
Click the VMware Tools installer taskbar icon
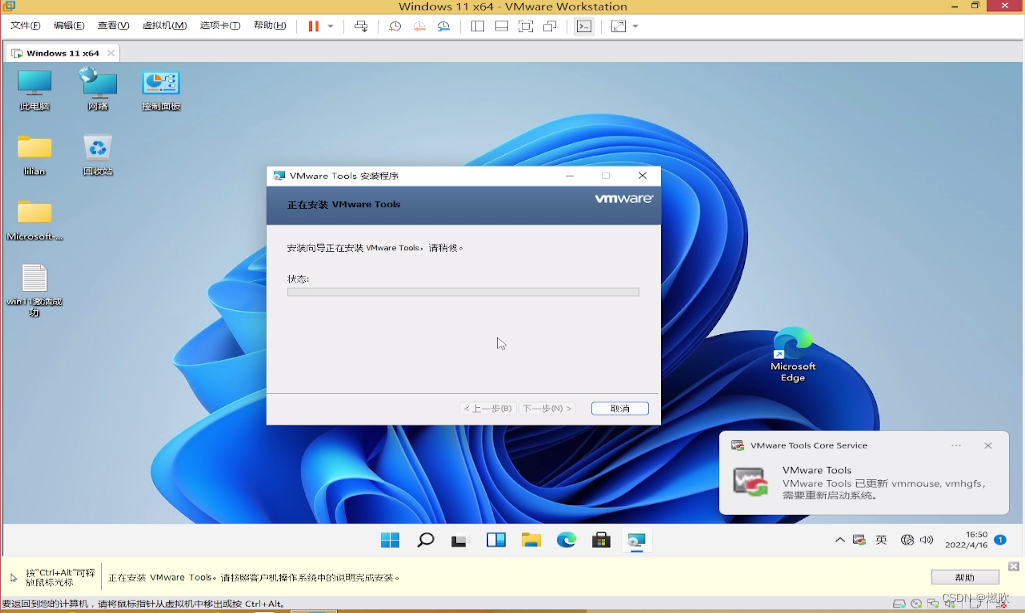(636, 540)
